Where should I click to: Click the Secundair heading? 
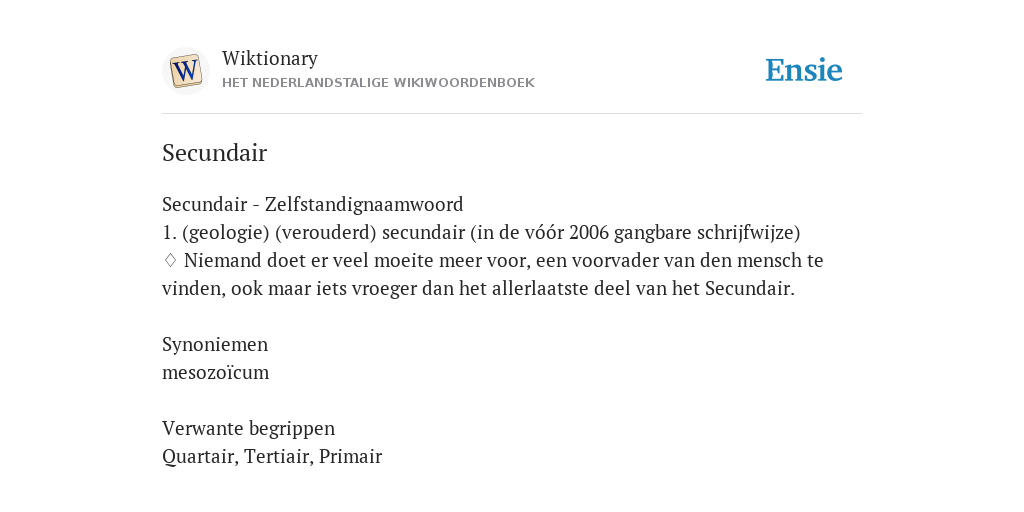[x=215, y=153]
